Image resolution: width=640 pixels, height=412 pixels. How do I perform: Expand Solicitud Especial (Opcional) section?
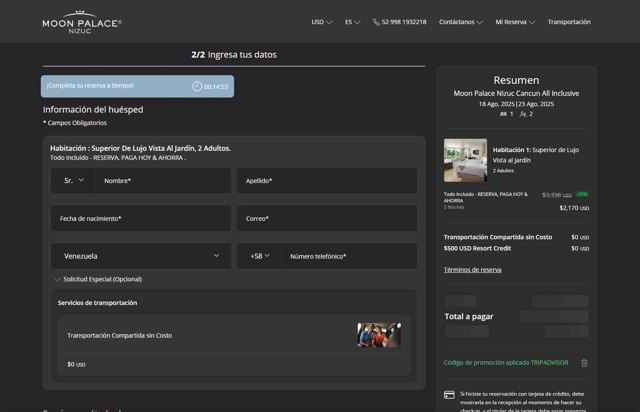[x=98, y=279]
